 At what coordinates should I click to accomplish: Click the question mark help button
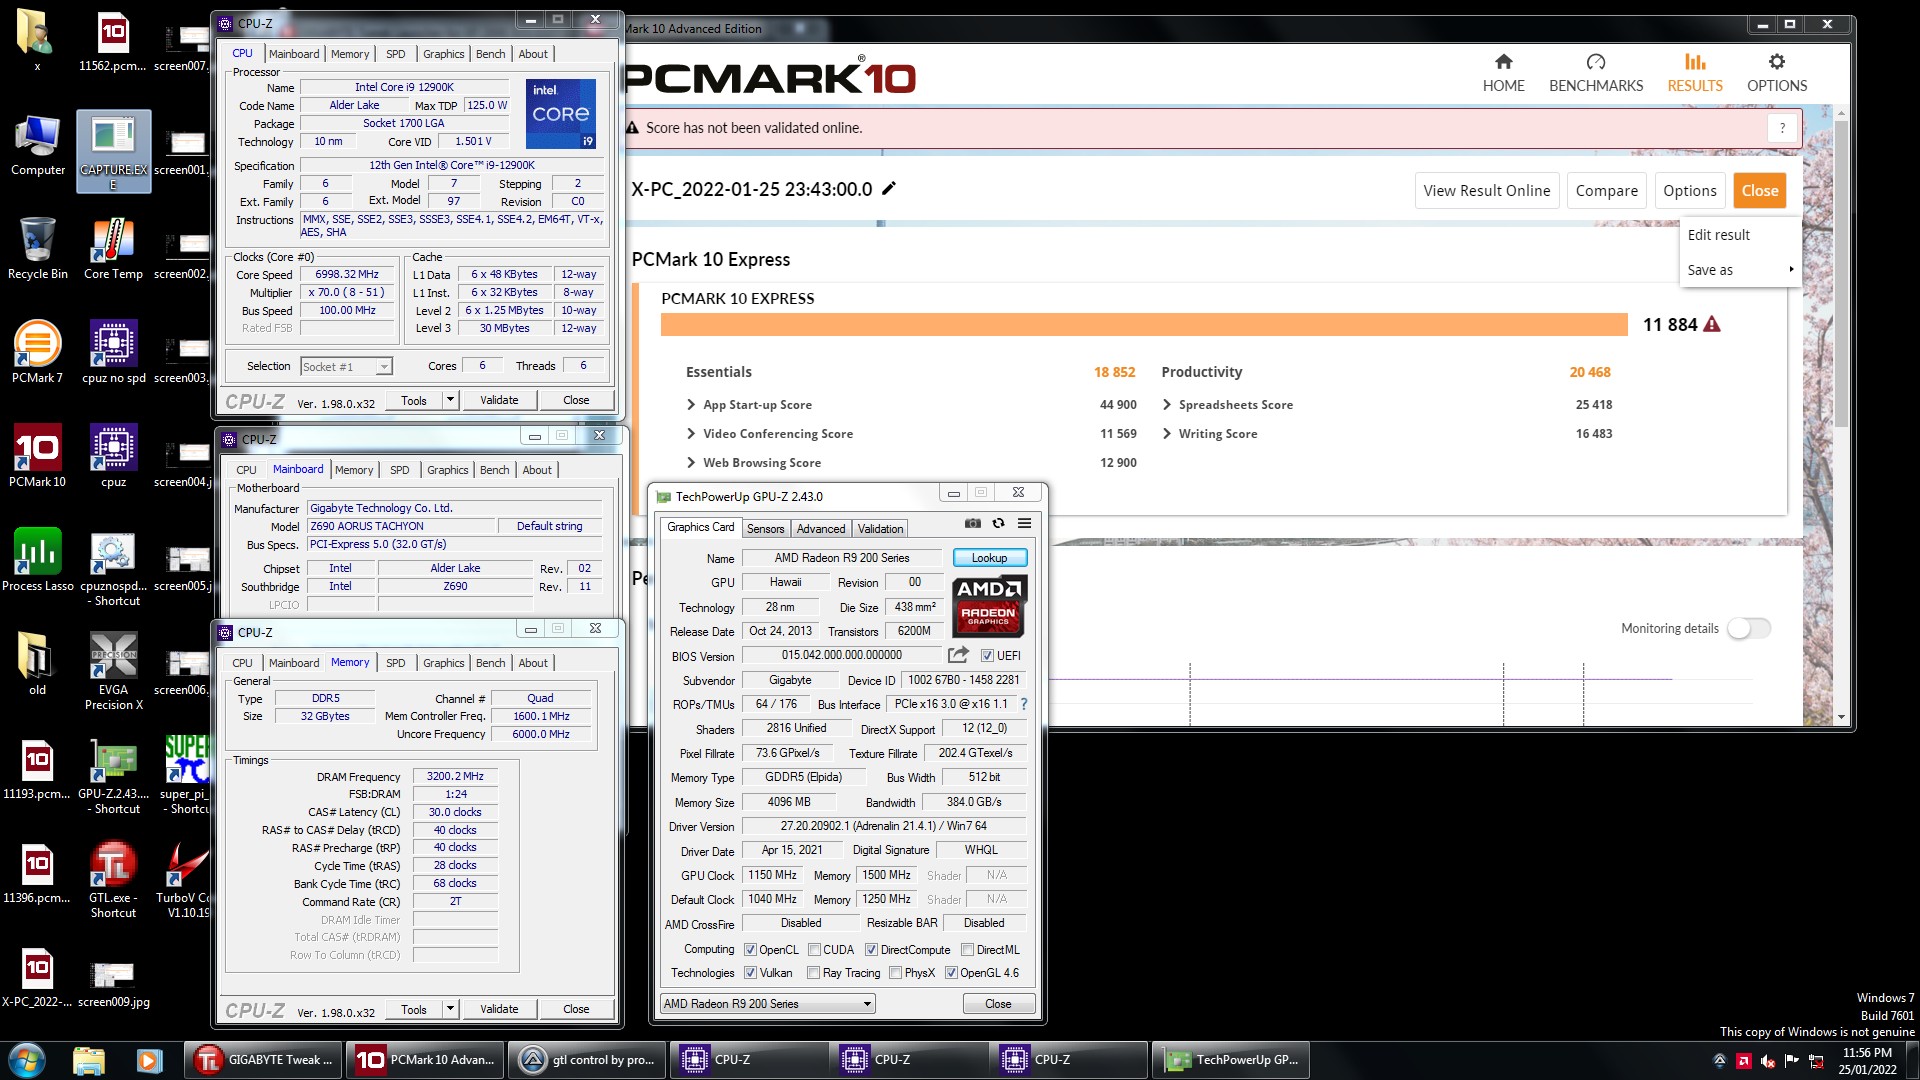coord(1782,128)
